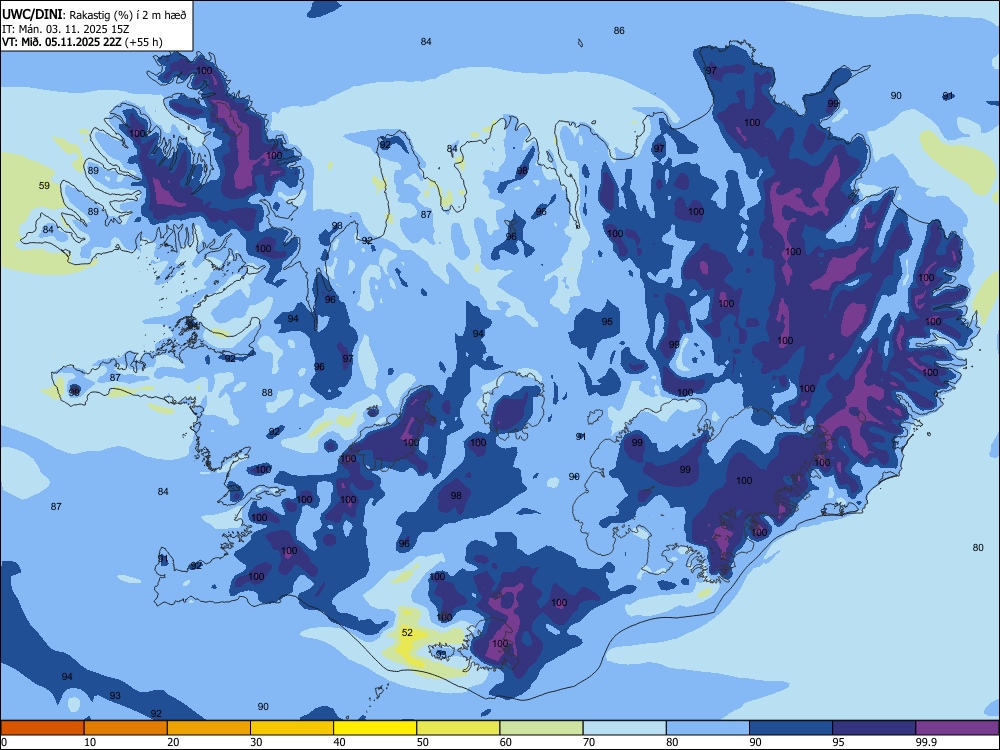Select the bright yellow 40–50 legend swatch
1000x750 pixels.
pyautogui.click(x=375, y=728)
